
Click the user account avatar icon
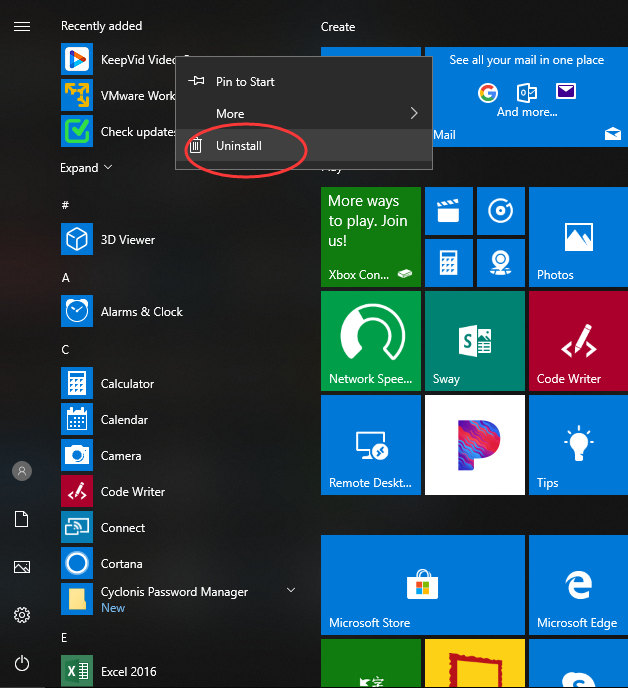point(22,471)
